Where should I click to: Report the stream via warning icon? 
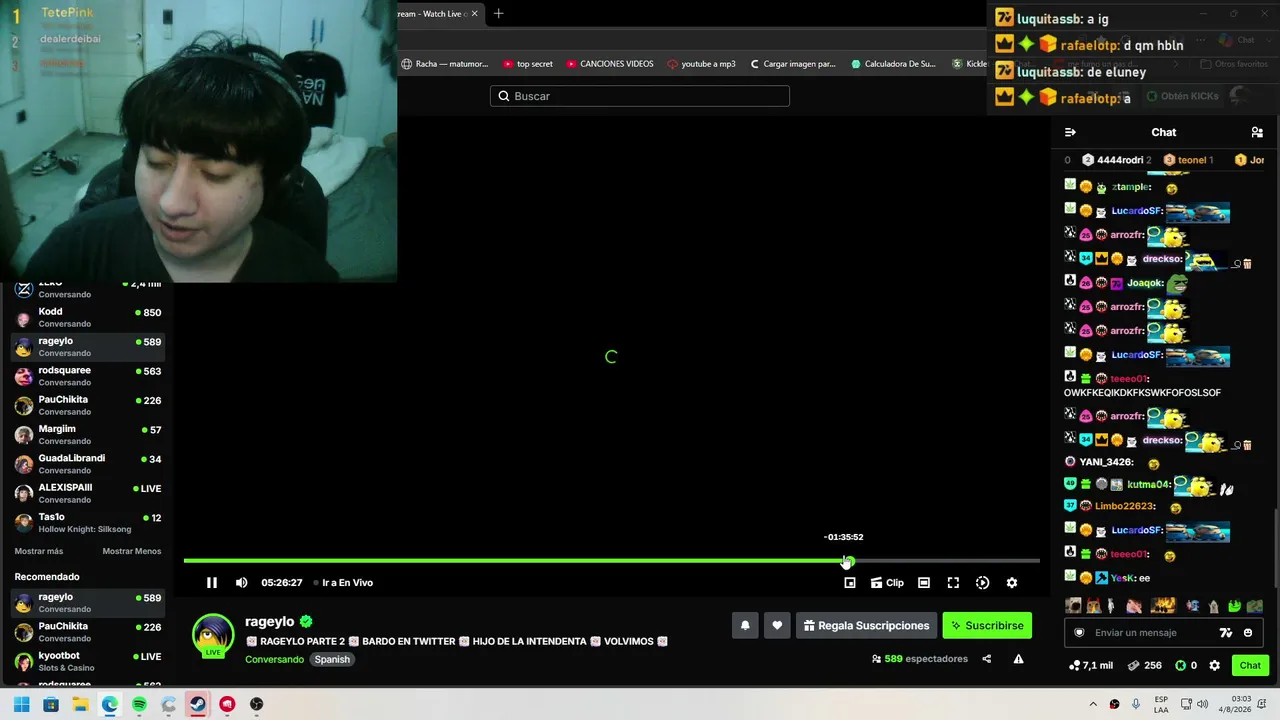pos(1018,659)
